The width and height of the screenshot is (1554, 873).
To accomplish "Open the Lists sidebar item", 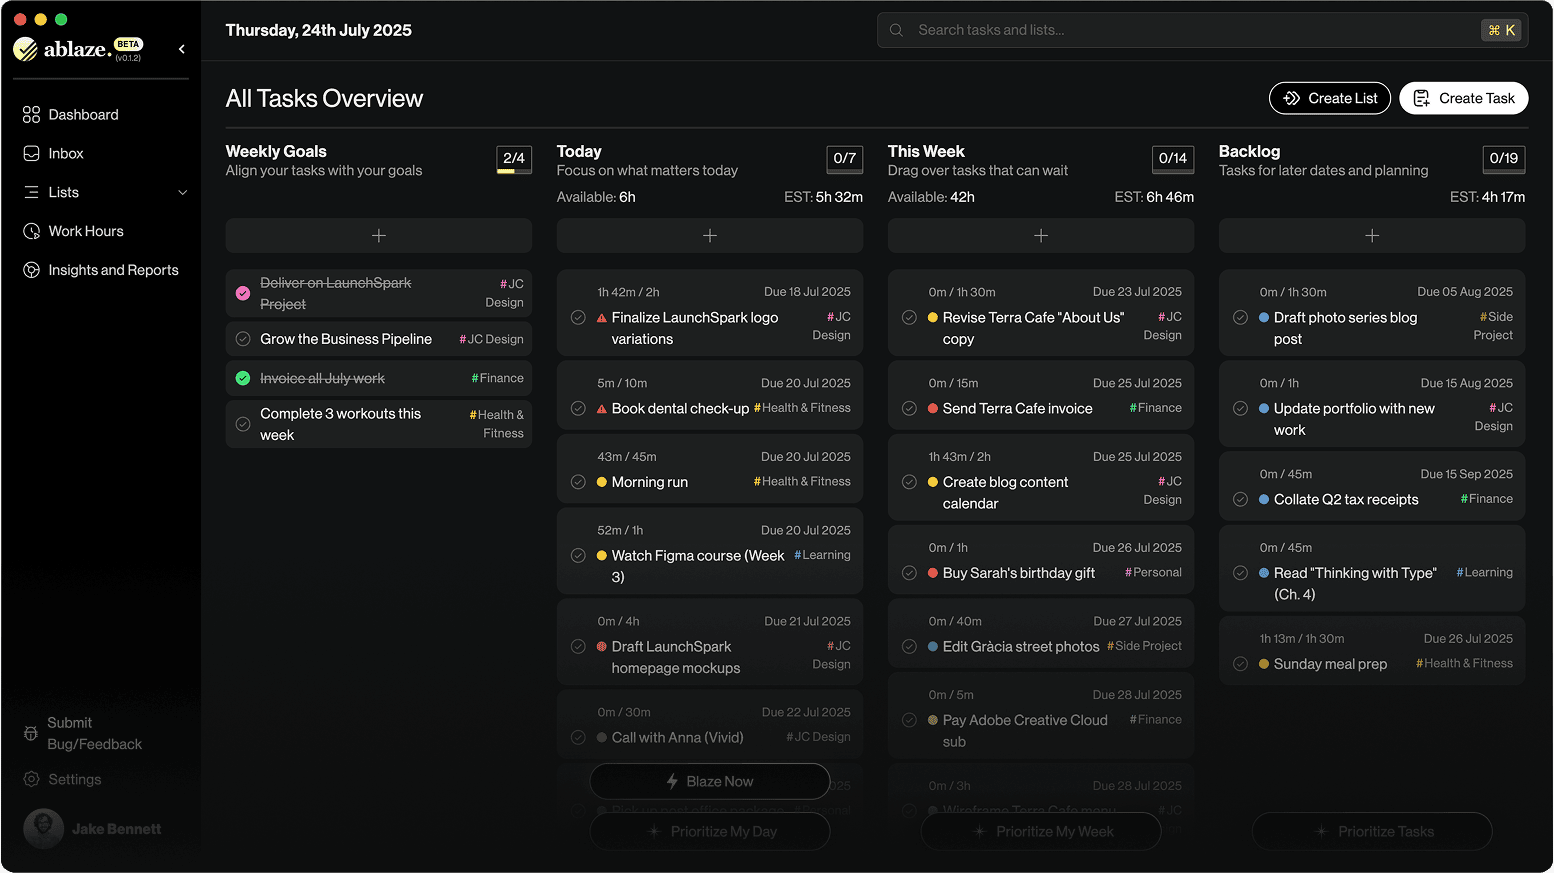I will pos(64,192).
